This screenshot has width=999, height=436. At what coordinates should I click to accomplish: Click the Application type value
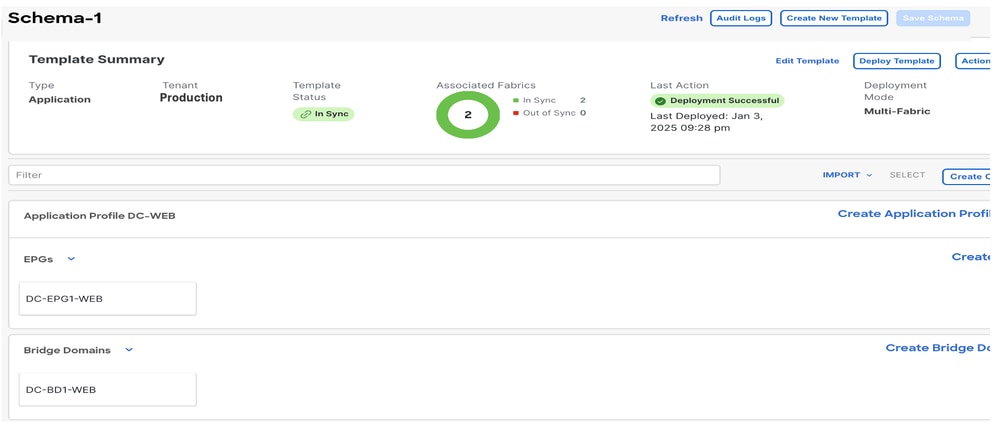60,99
